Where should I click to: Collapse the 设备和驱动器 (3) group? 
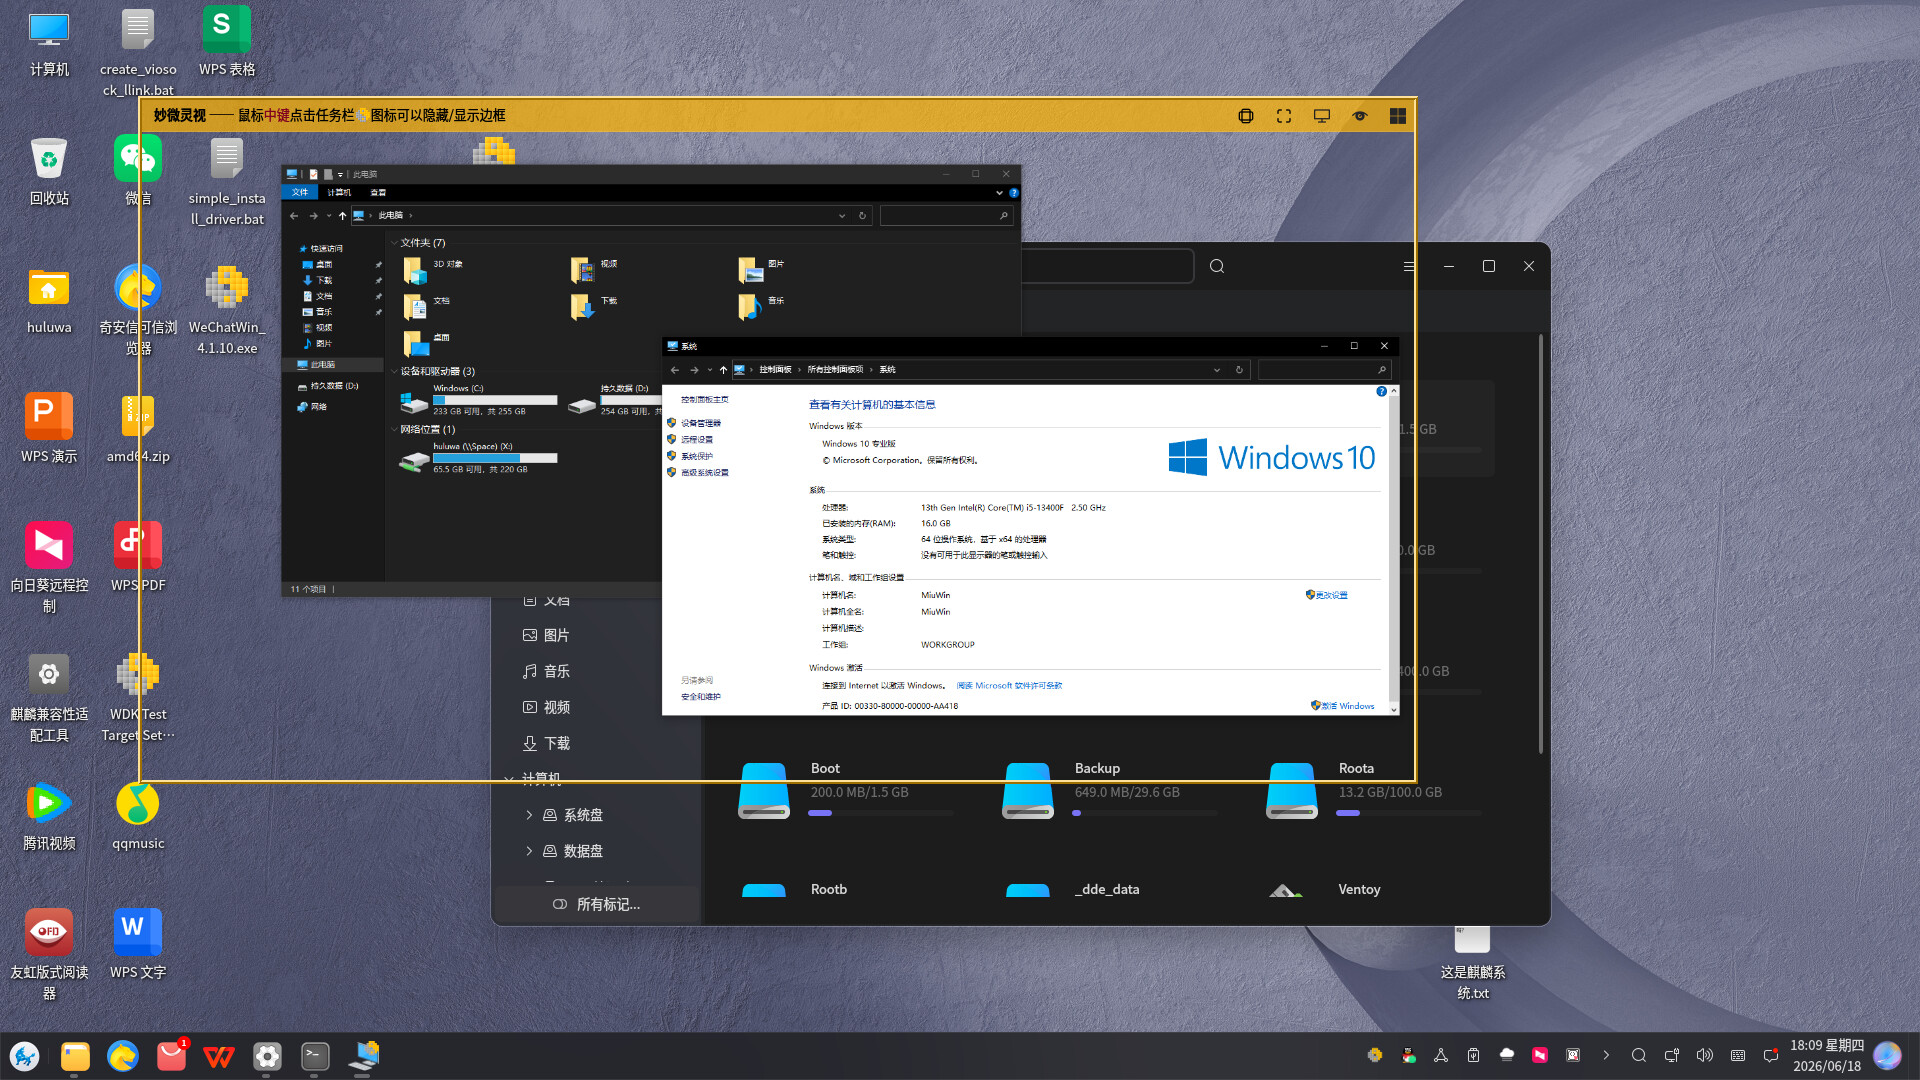click(x=394, y=371)
